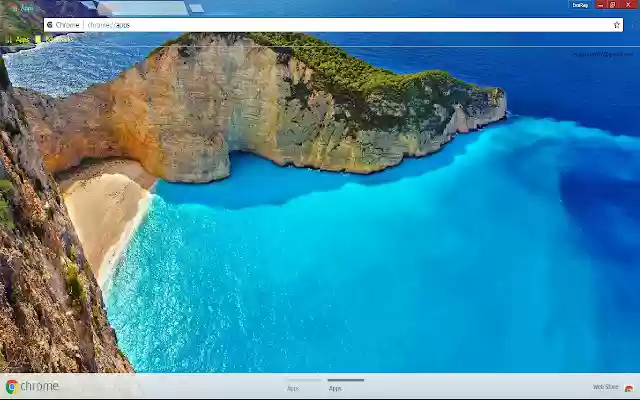Click the bookmark star icon in address bar
This screenshot has height=400, width=640.
pos(616,25)
